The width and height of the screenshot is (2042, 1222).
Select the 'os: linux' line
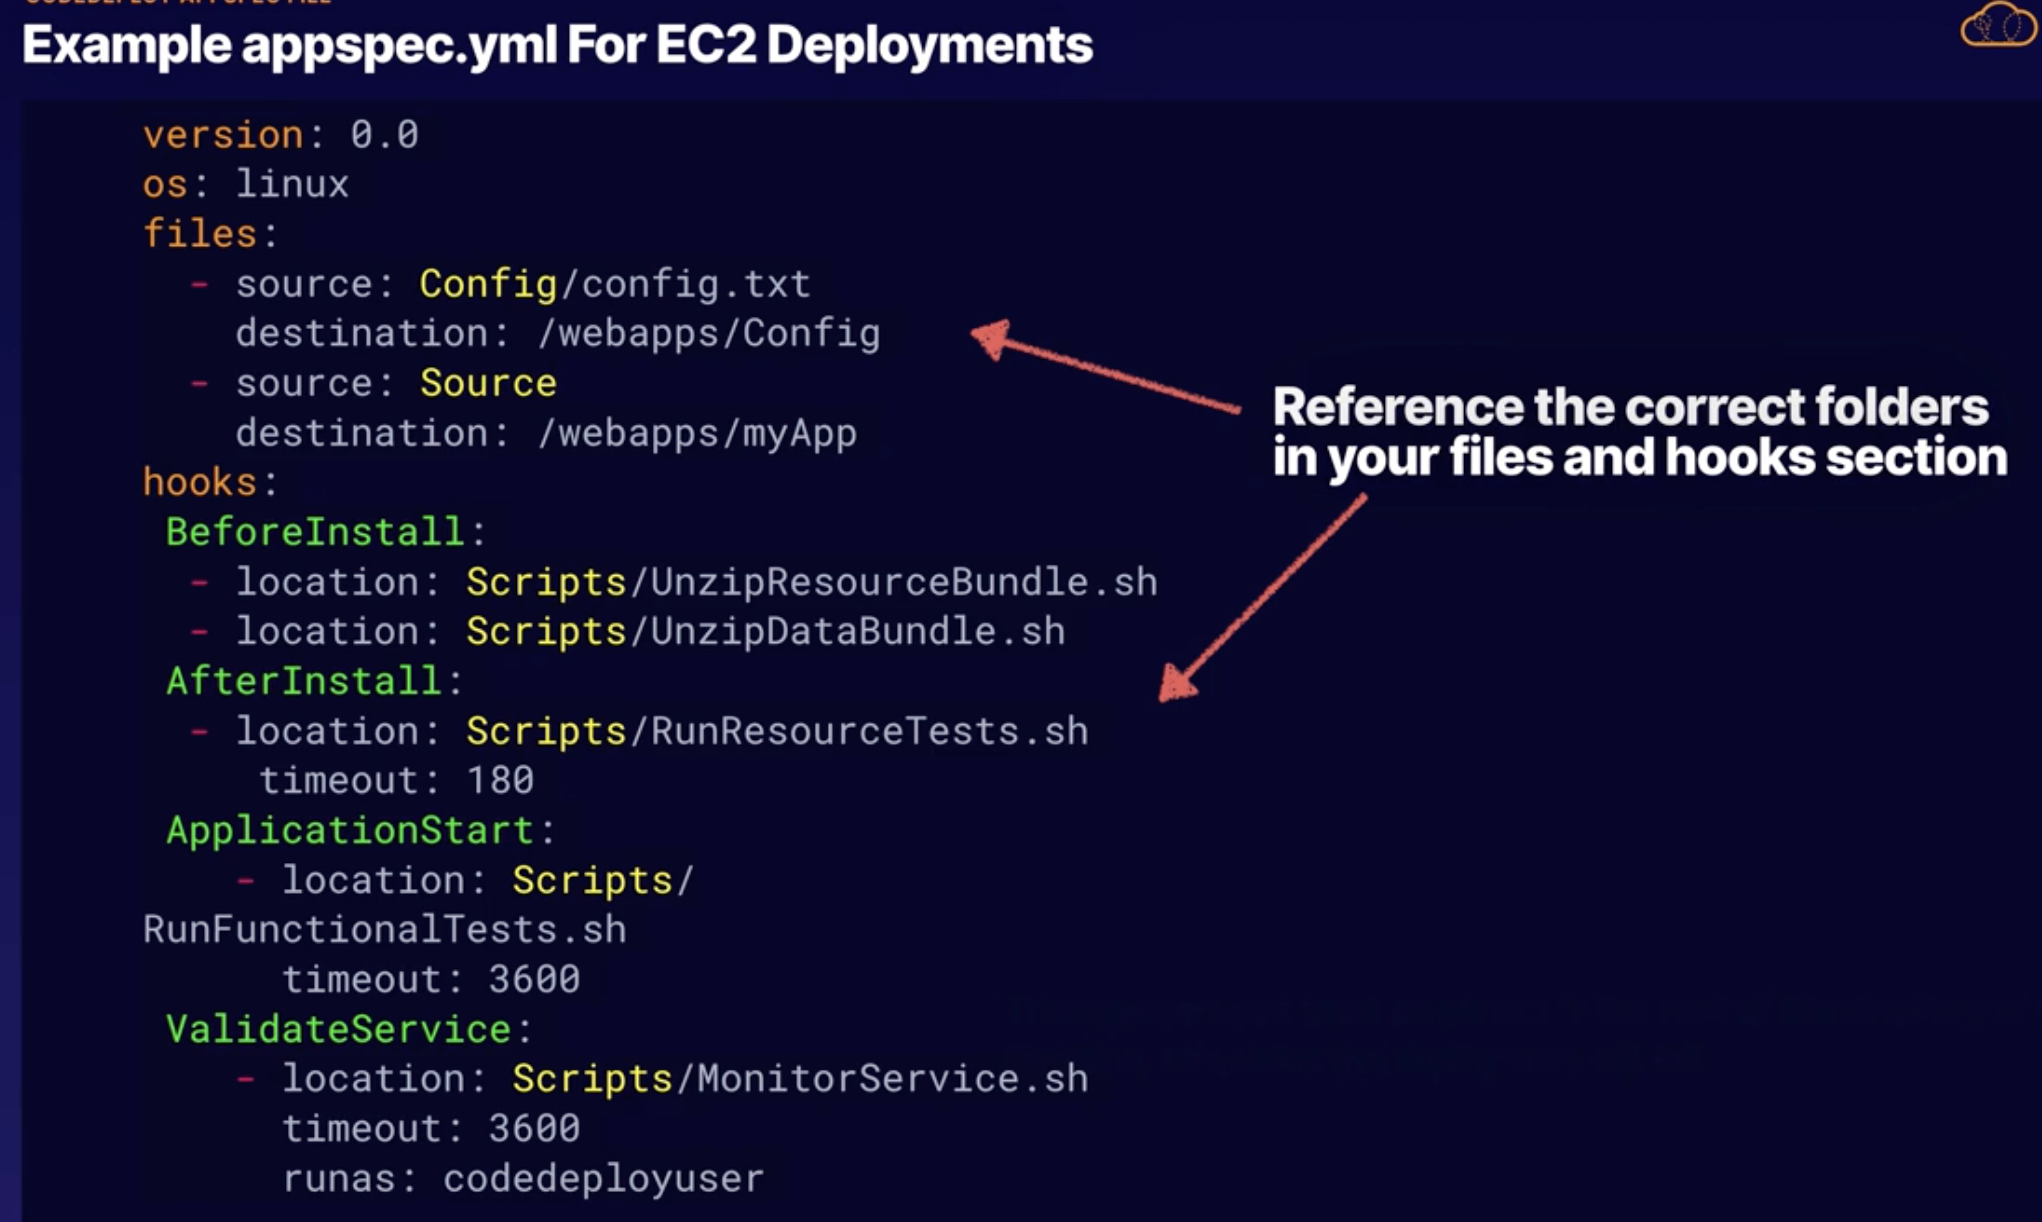tap(246, 184)
